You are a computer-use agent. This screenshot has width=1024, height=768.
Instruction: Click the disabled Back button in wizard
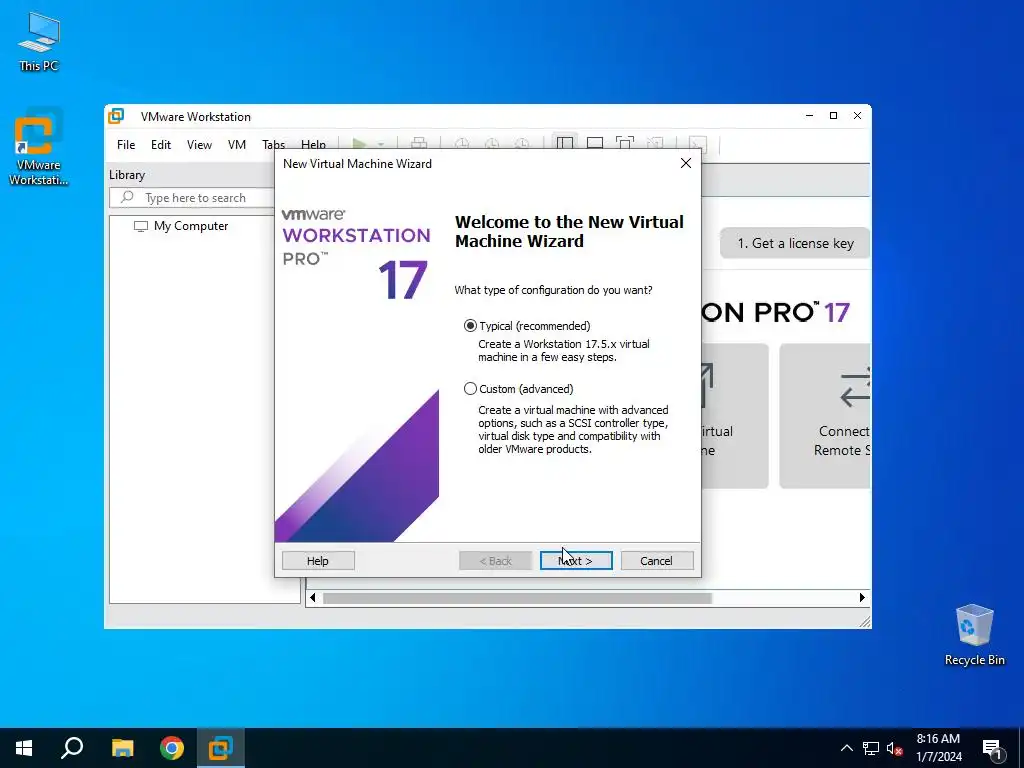tap(496, 560)
